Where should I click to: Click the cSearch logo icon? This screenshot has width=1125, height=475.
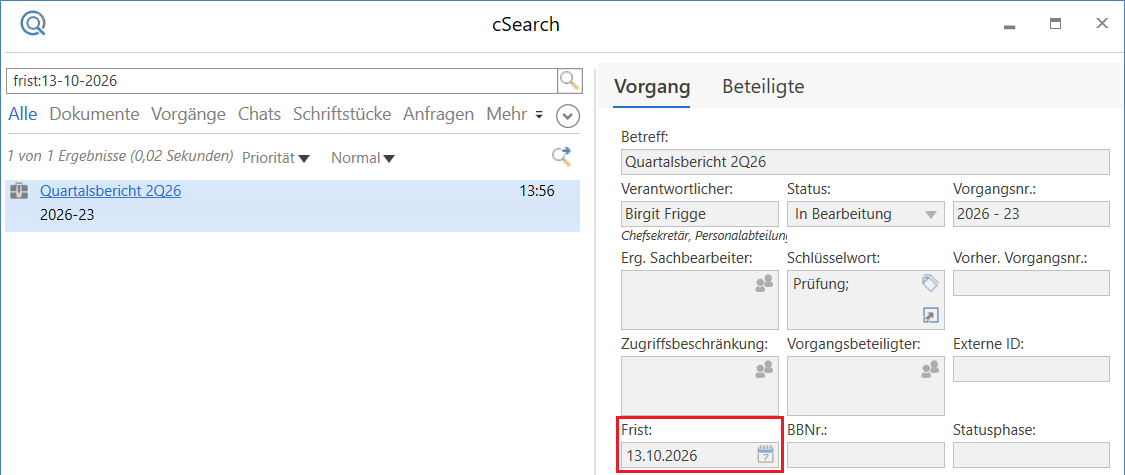33,24
